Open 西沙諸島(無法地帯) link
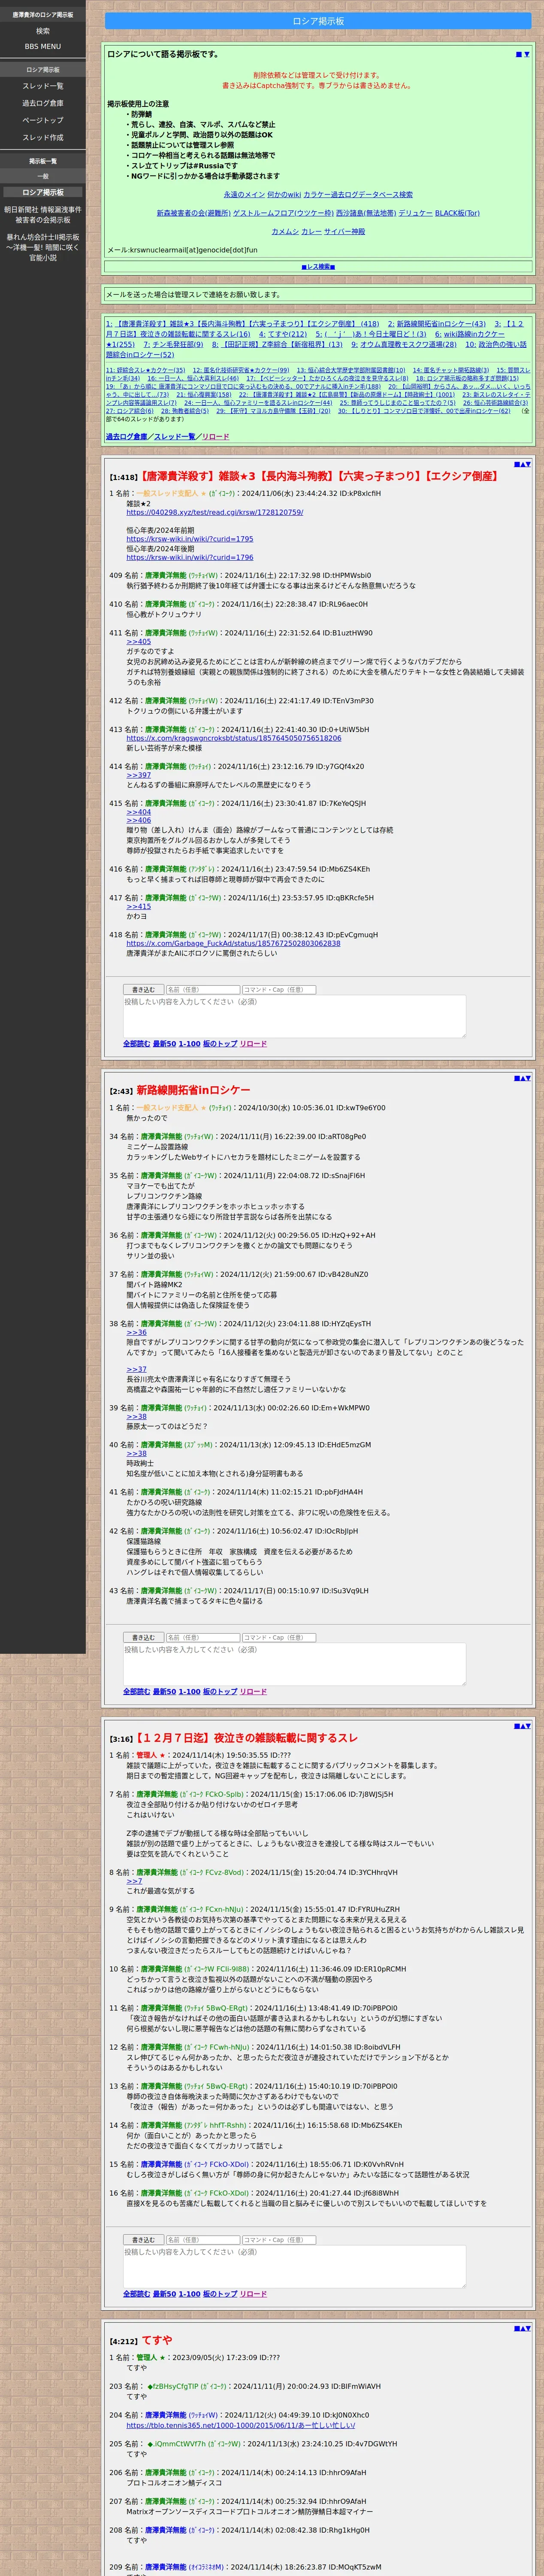Viewport: 544px width, 2576px height. (x=366, y=213)
